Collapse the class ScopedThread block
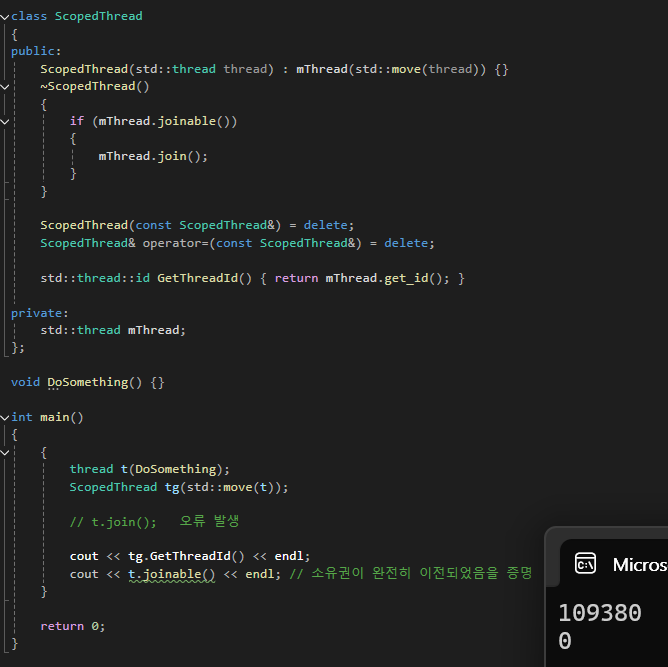The height and width of the screenshot is (667, 668). coord(5,17)
